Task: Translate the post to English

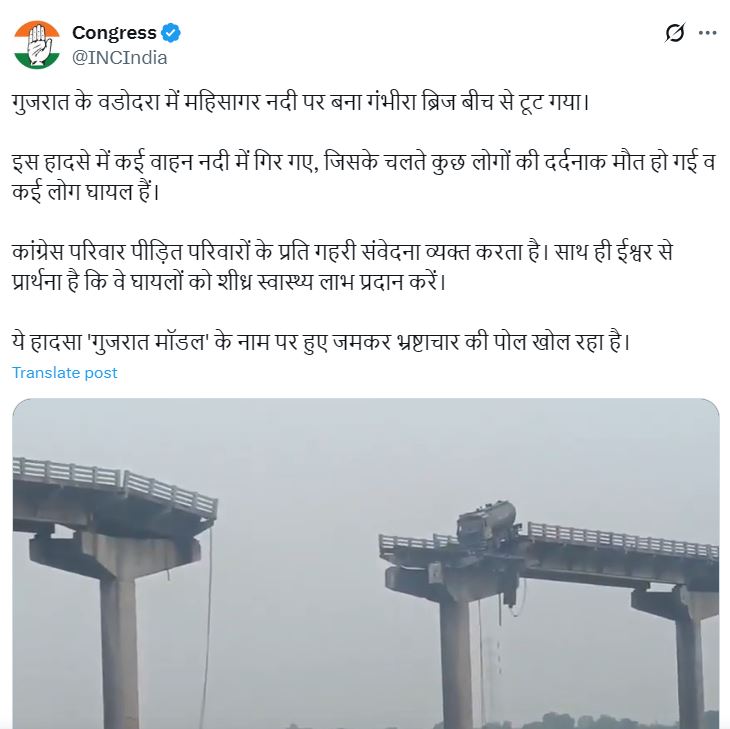Action: click(x=65, y=372)
